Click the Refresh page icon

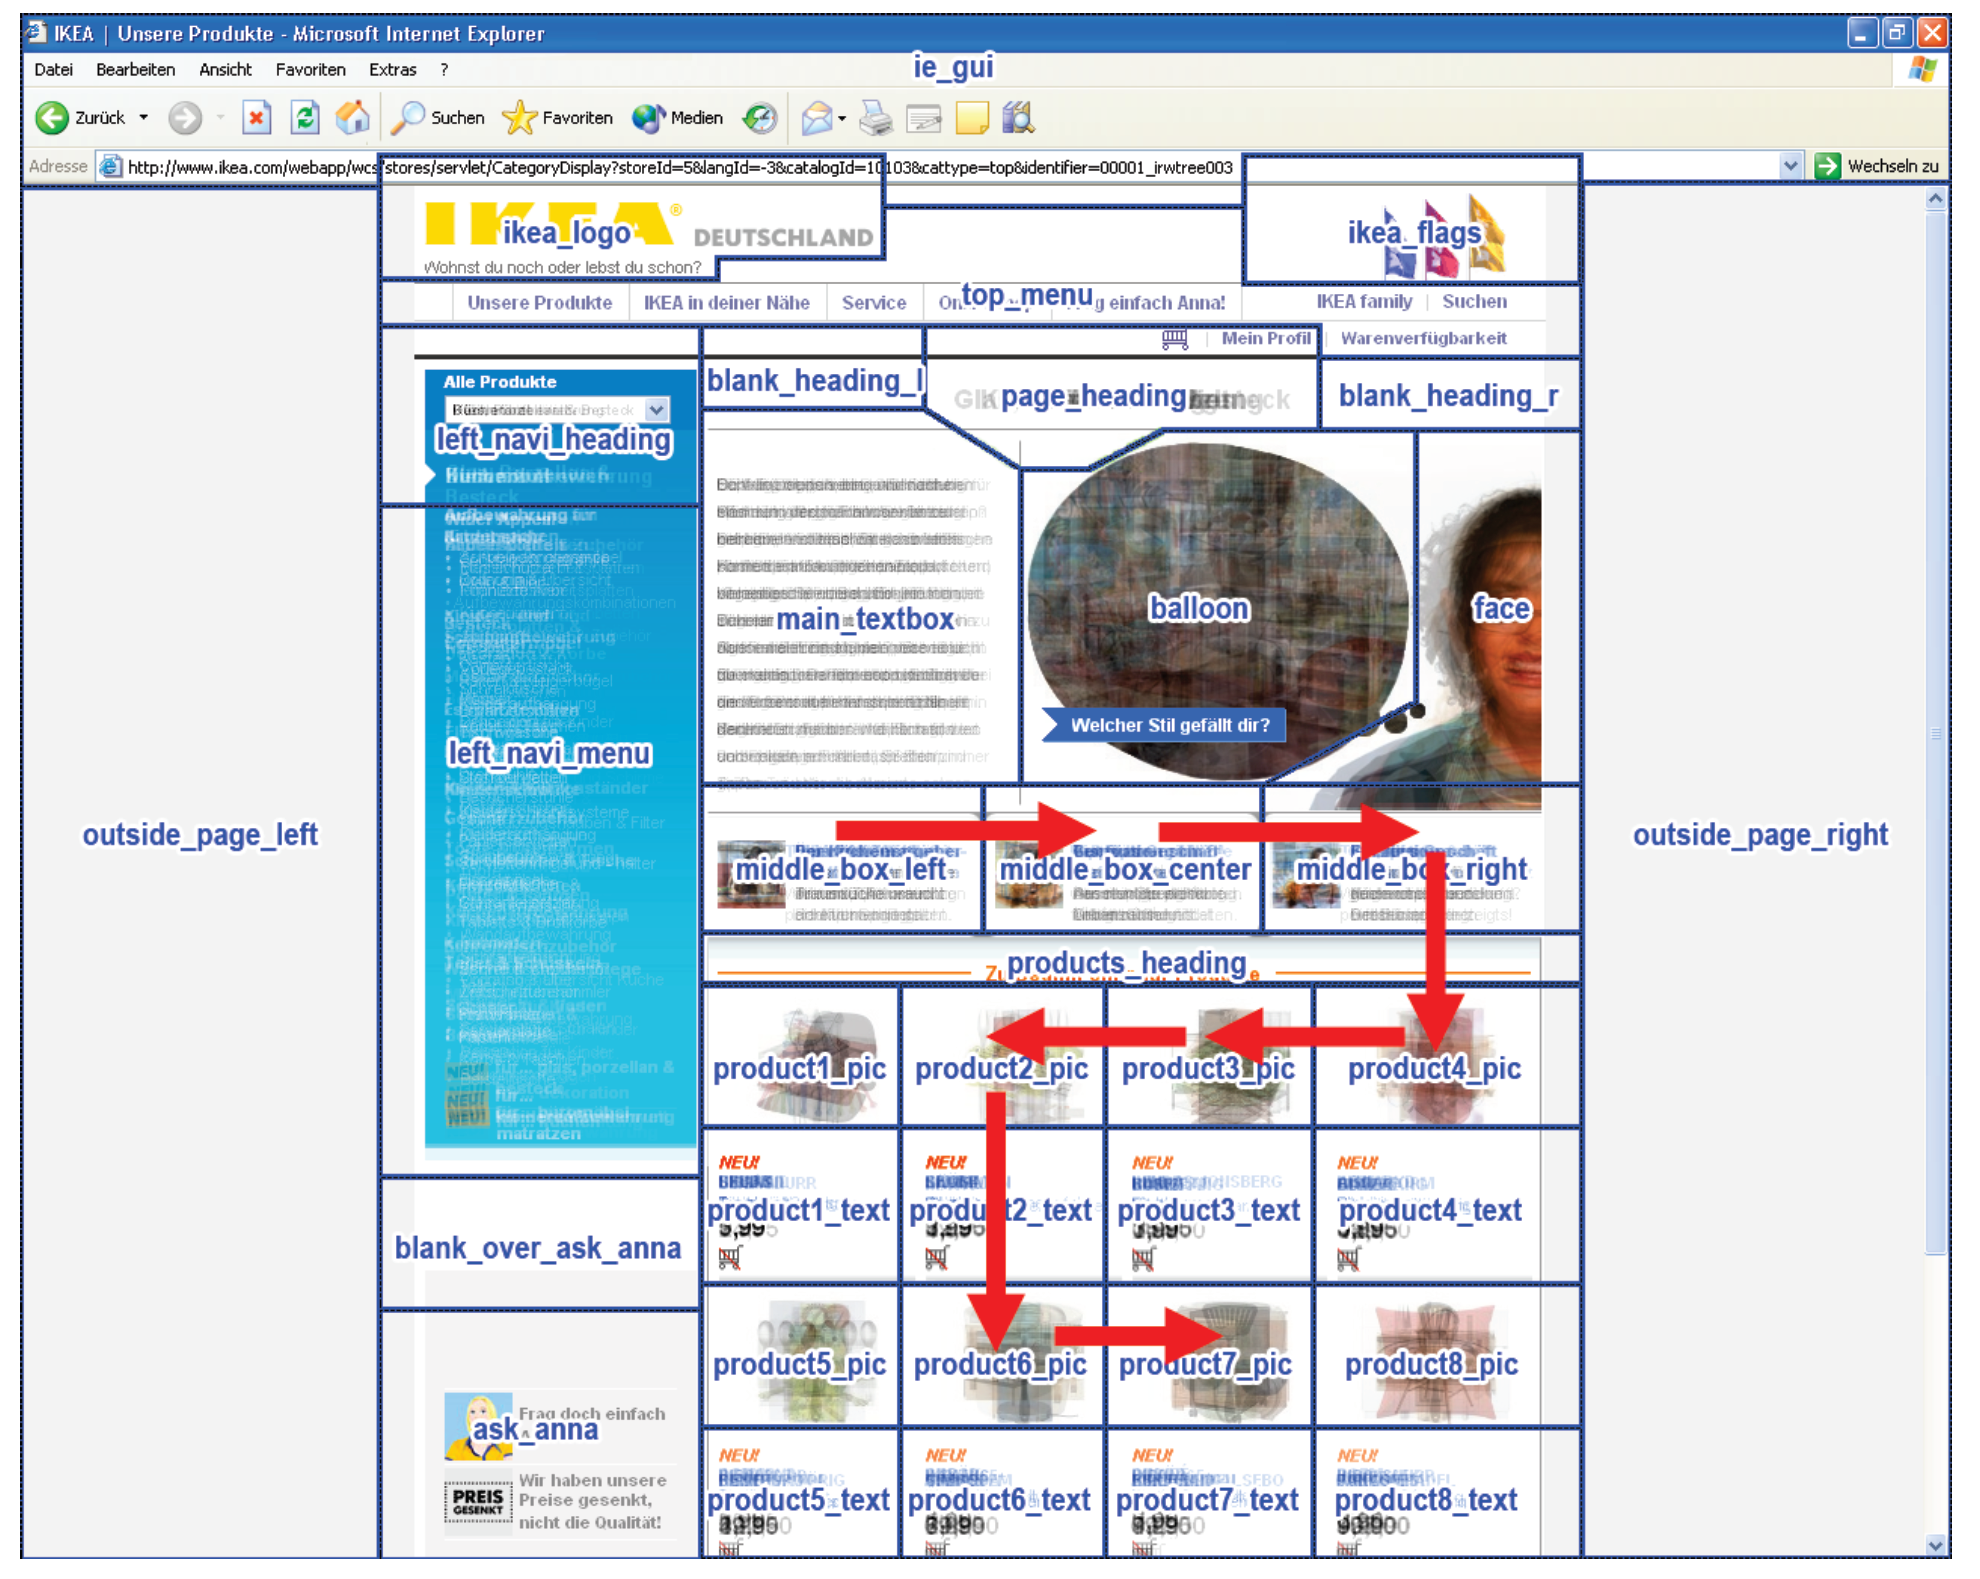[305, 118]
